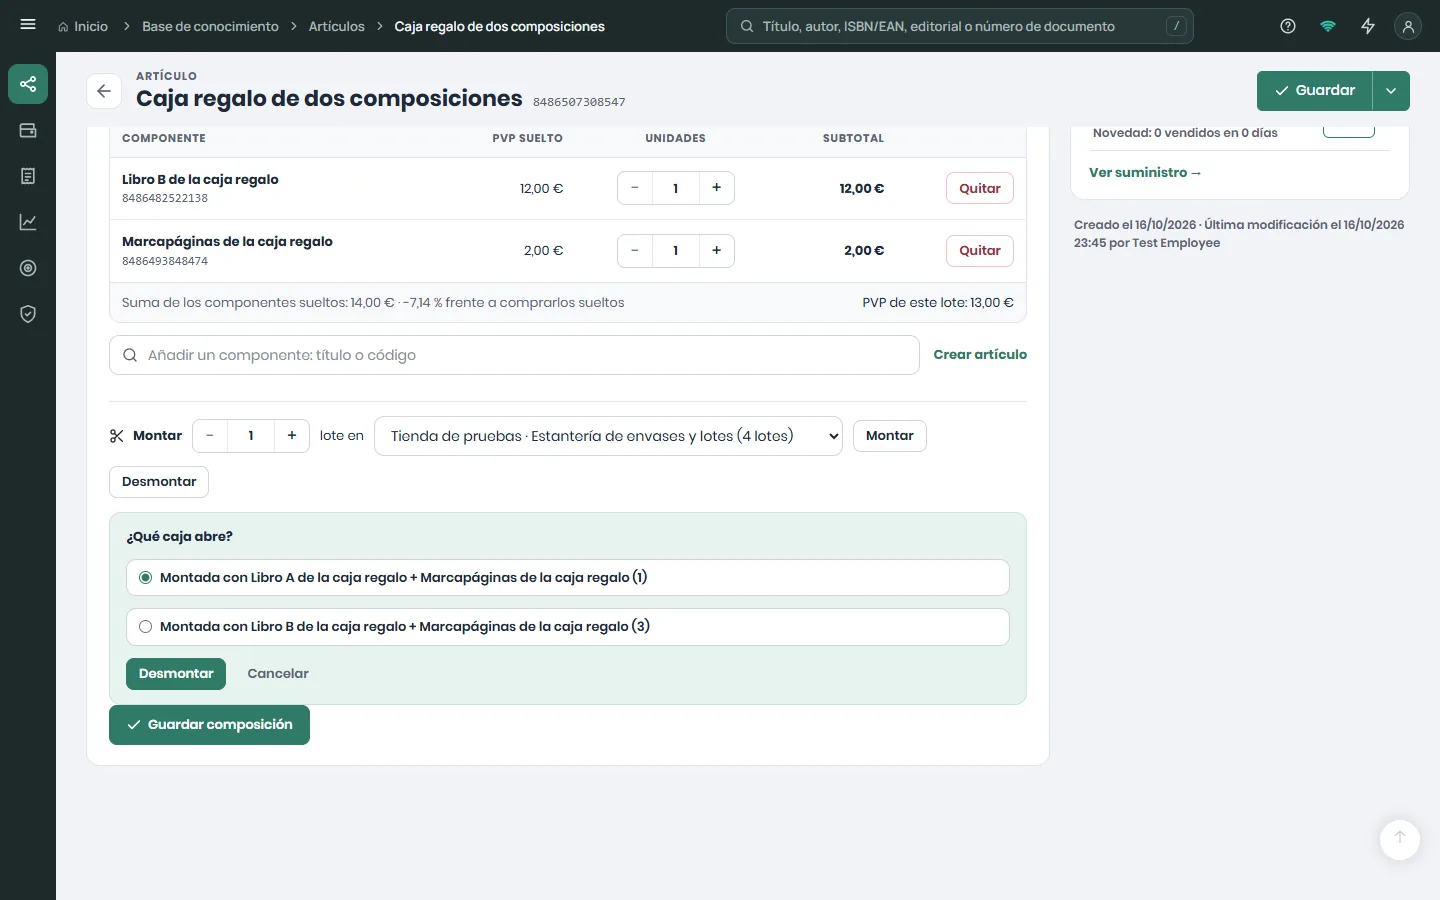Click the white outlined Desmontar button
Image resolution: width=1440 pixels, height=900 pixels.
(x=159, y=482)
